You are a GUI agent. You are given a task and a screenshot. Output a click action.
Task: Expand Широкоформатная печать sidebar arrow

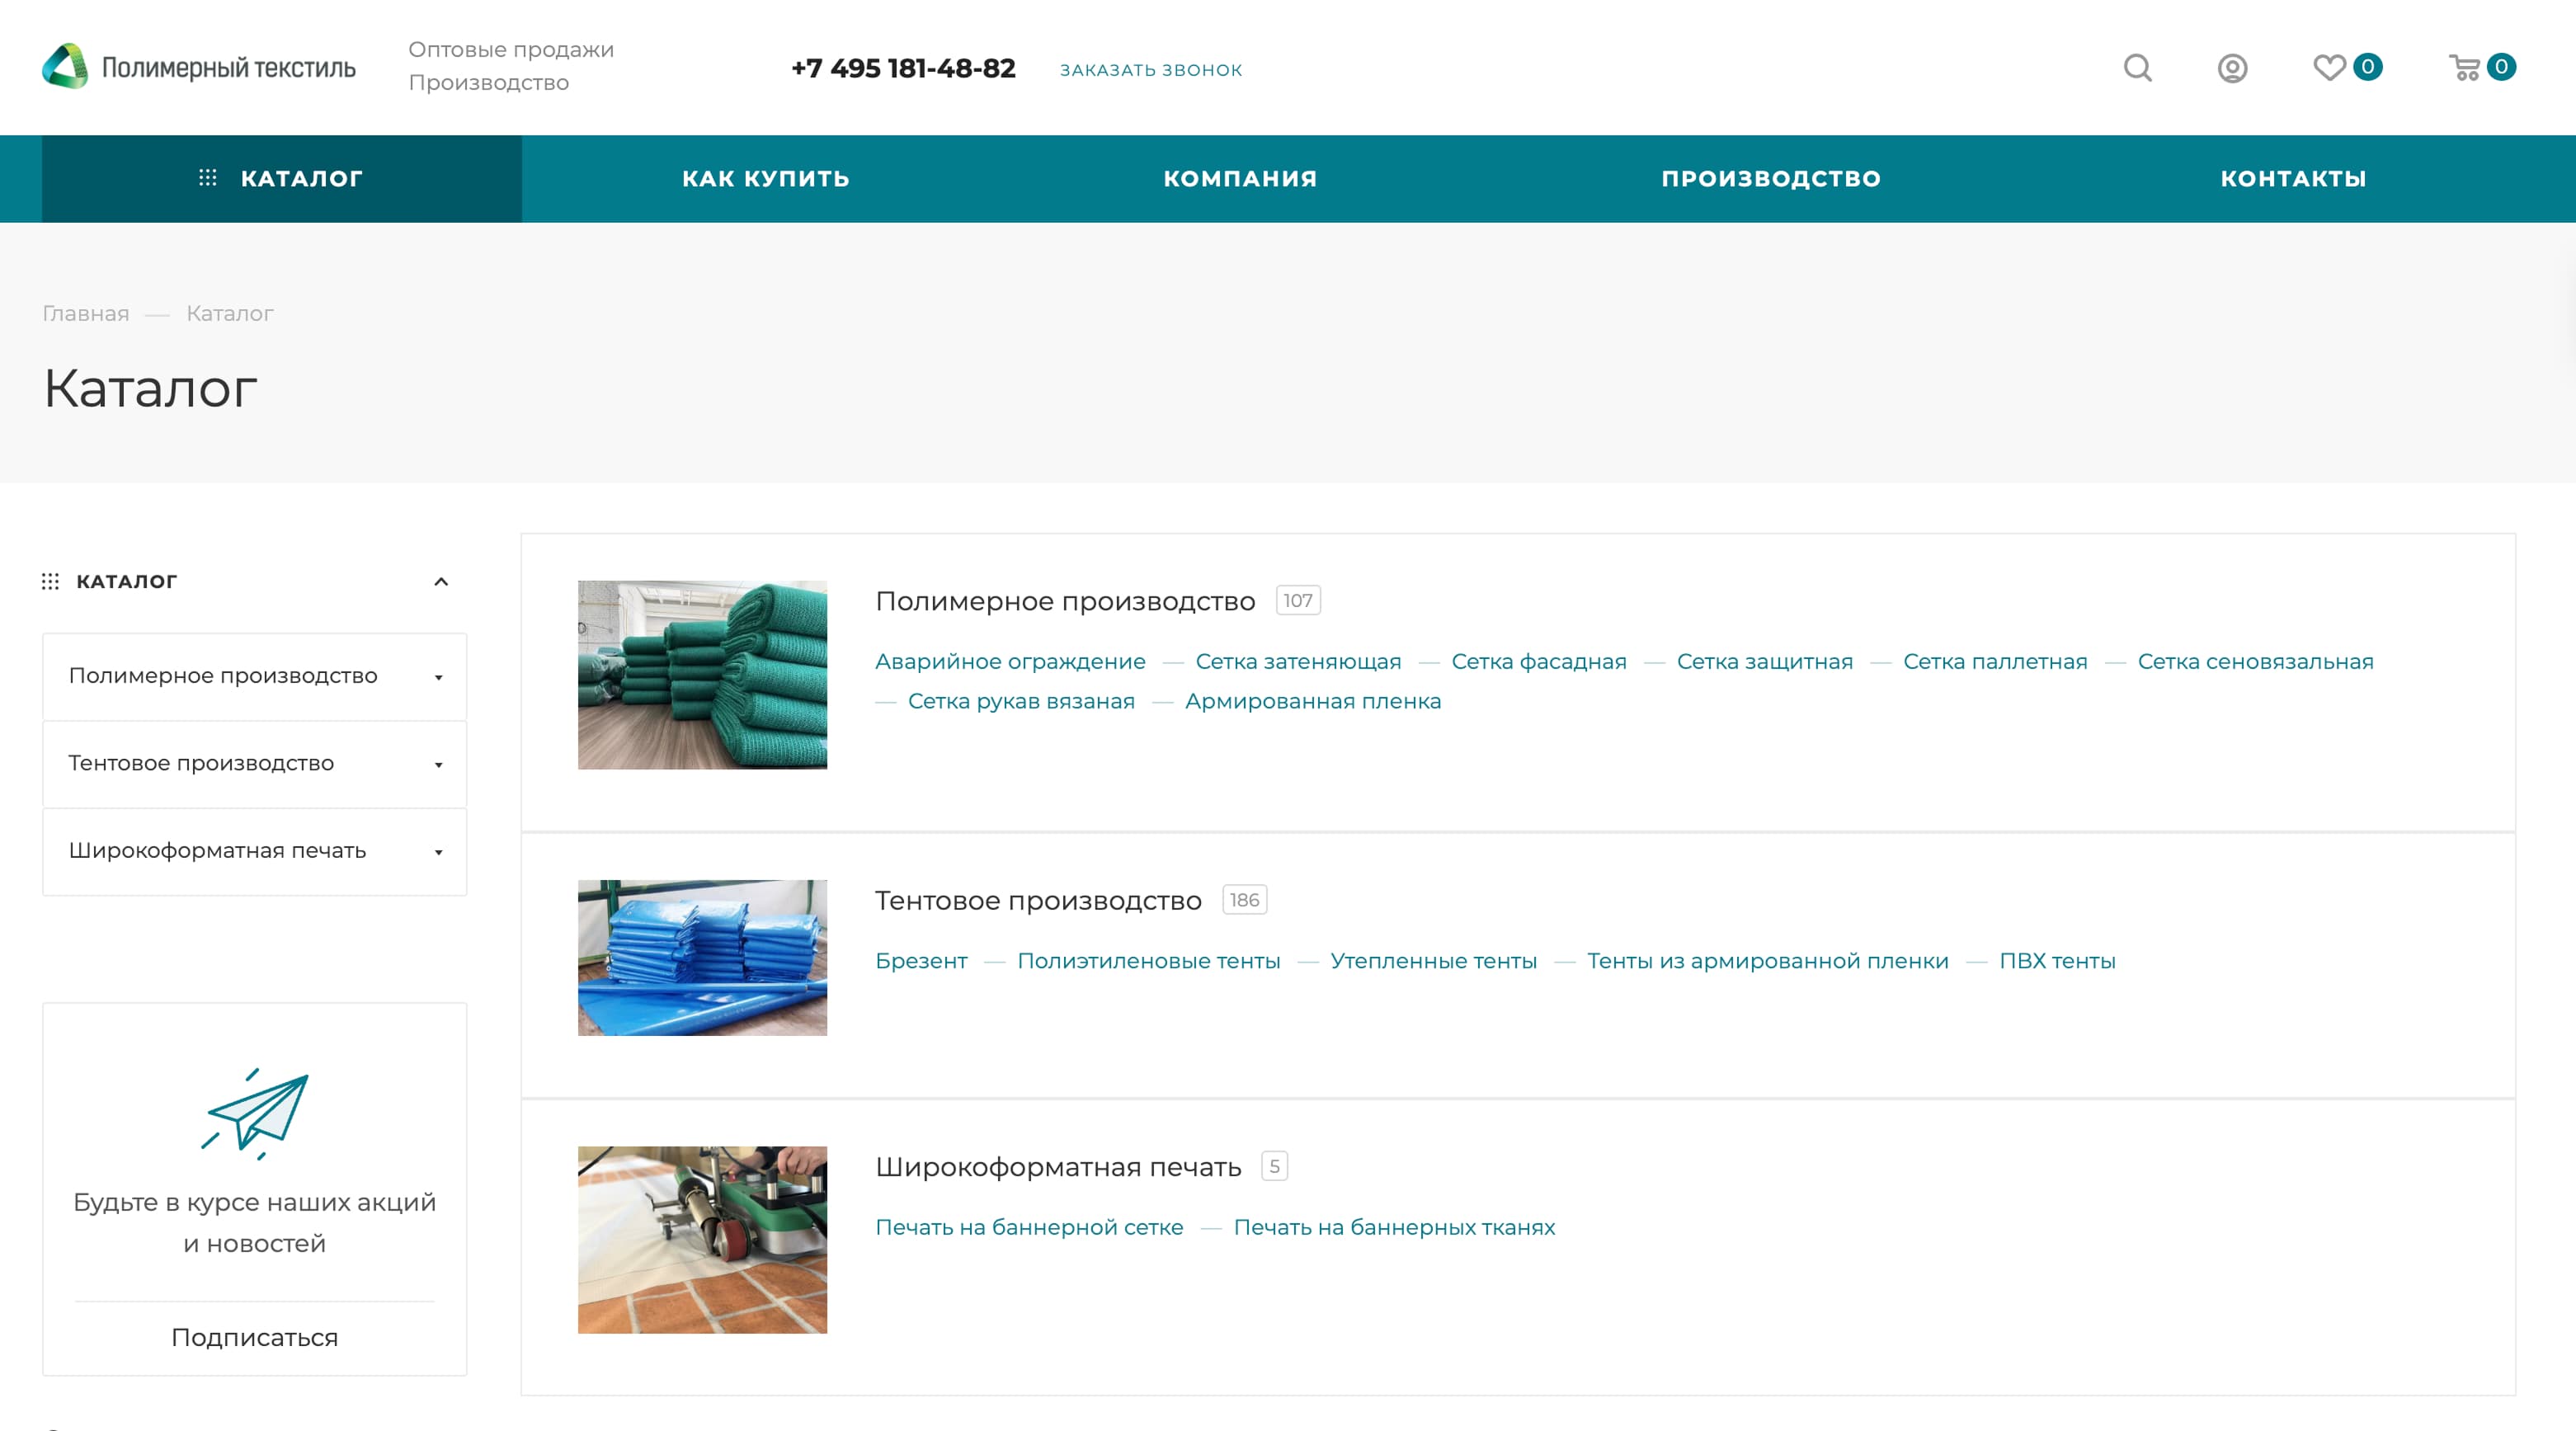point(438,852)
